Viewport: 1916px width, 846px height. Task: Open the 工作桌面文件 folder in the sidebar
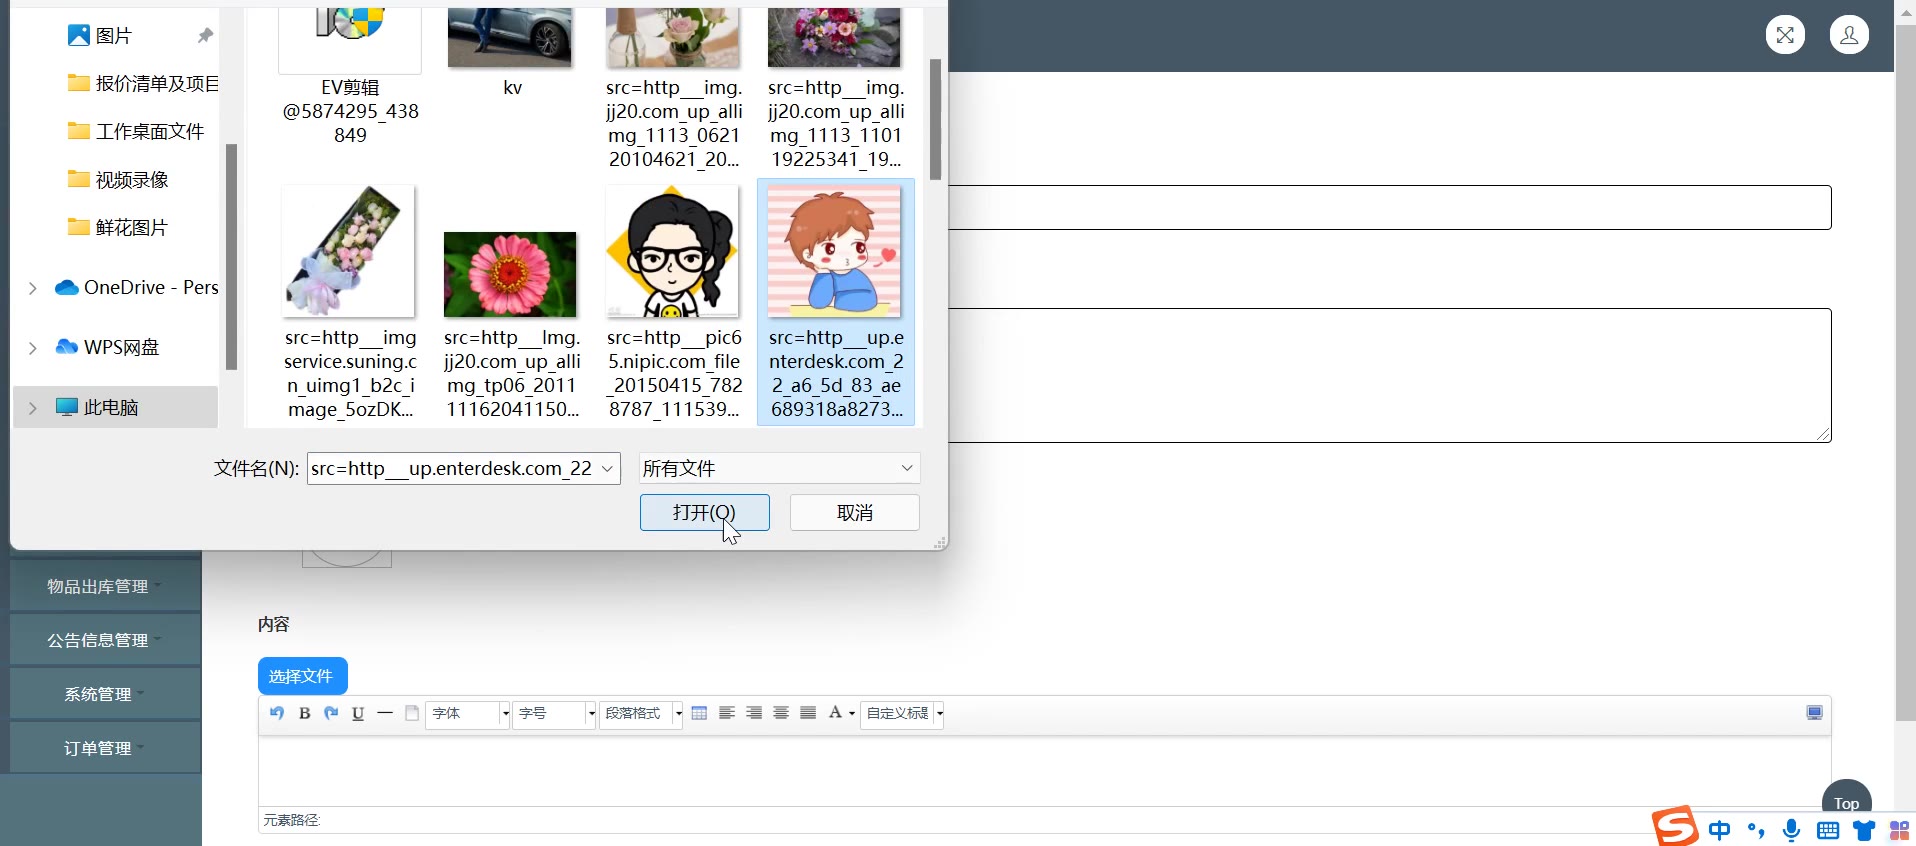pos(136,132)
